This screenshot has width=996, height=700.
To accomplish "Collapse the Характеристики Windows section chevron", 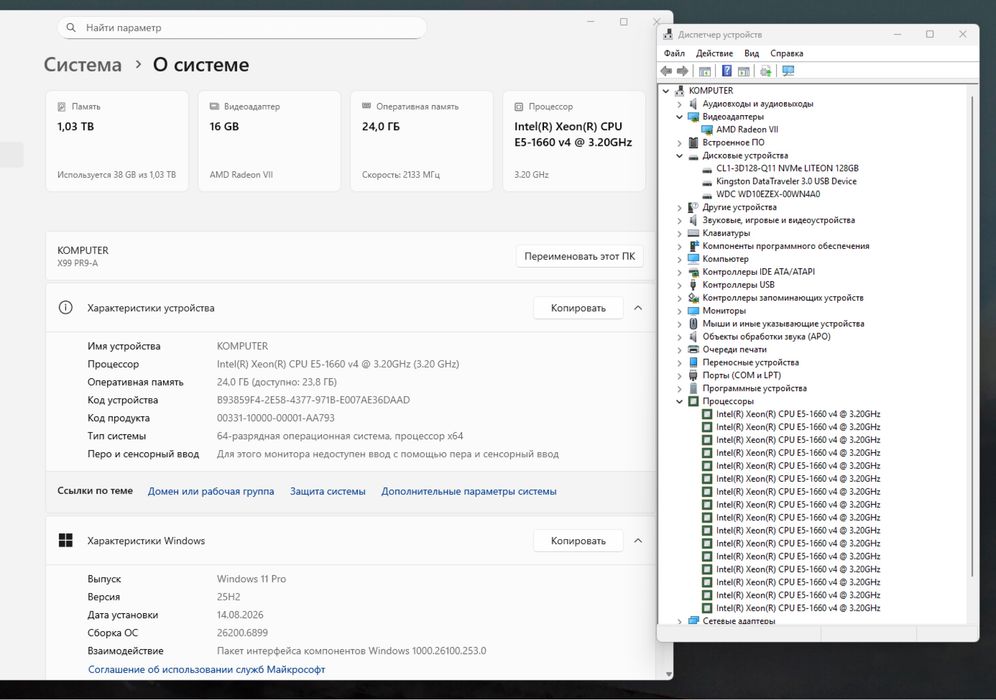I will click(638, 541).
